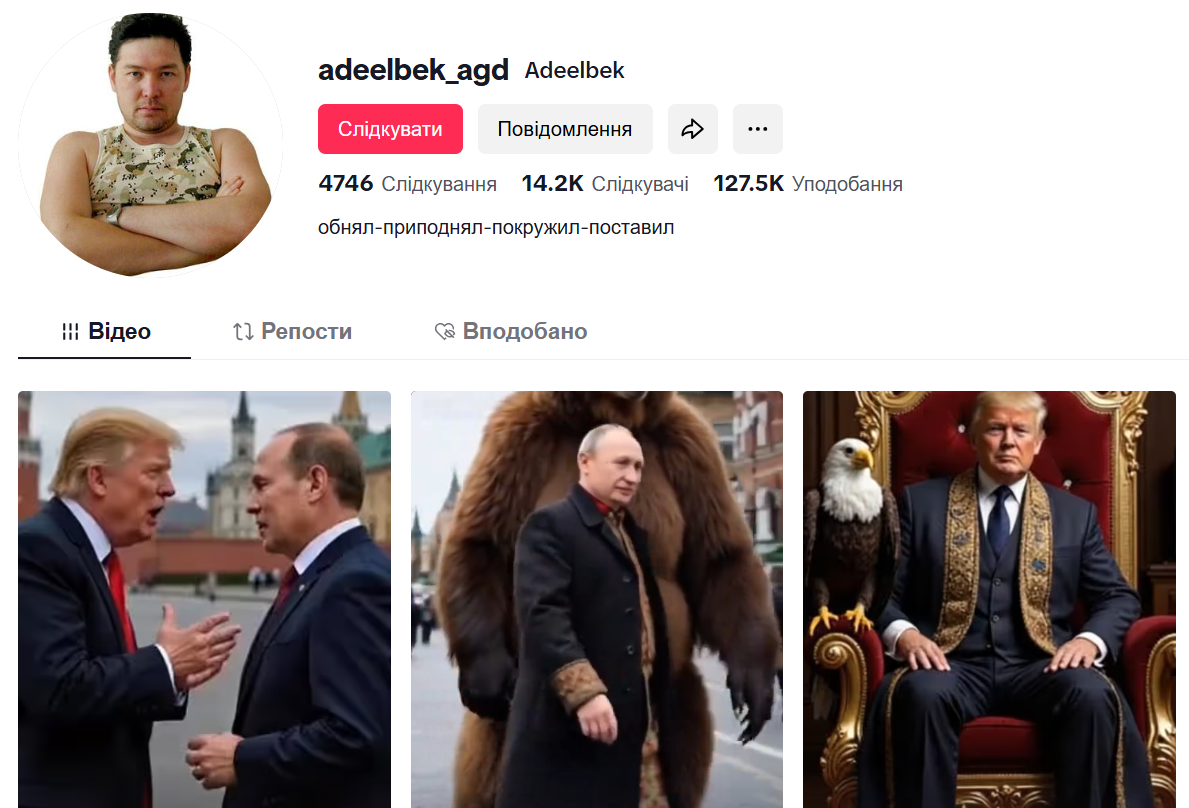
Task: Open the two men arguing video thumbnail
Action: tap(205, 600)
